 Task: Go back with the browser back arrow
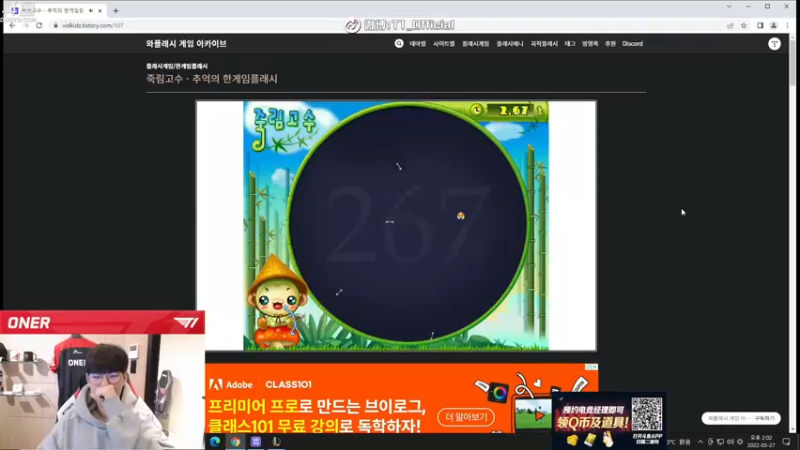pos(12,25)
